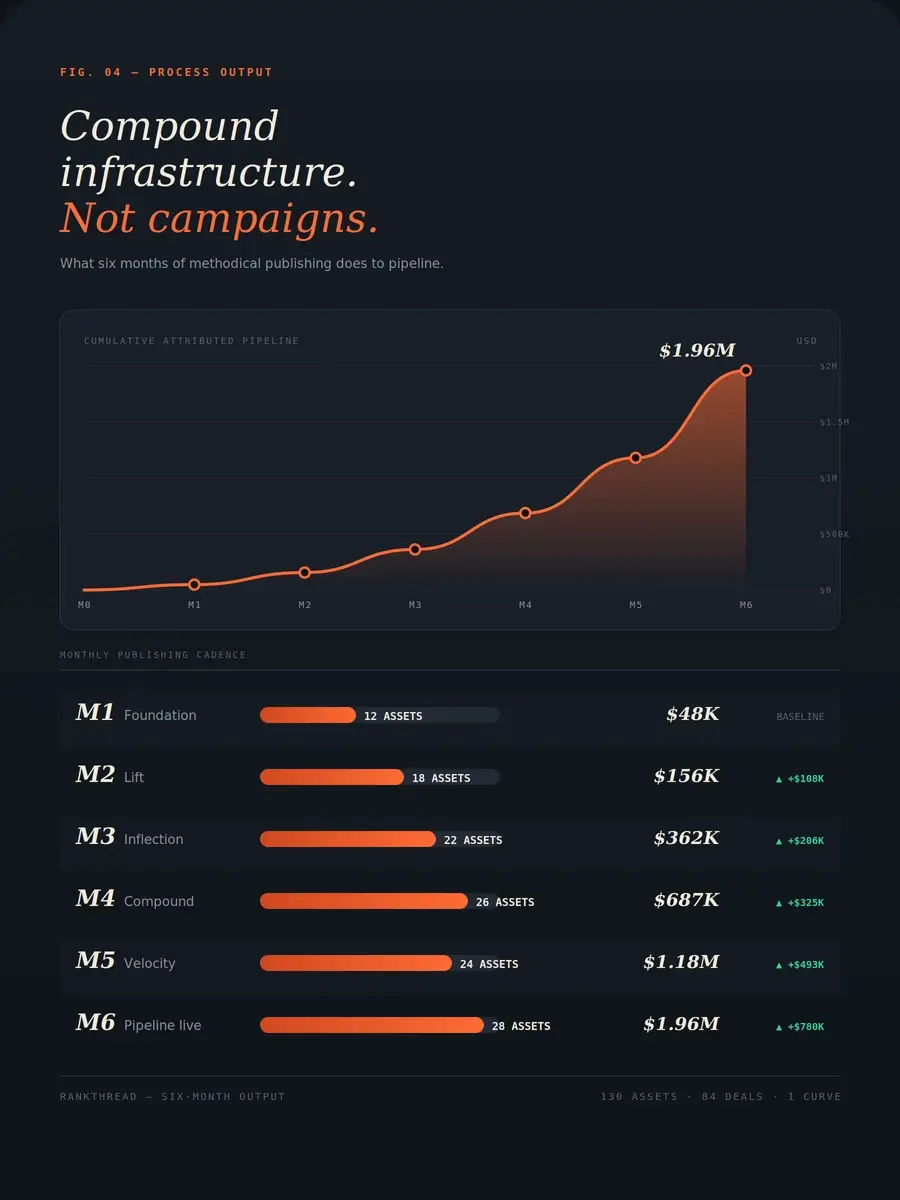Click the Cumulative Attributed Pipeline chart title
Image resolution: width=900 pixels, height=1200 pixels.
click(x=192, y=341)
